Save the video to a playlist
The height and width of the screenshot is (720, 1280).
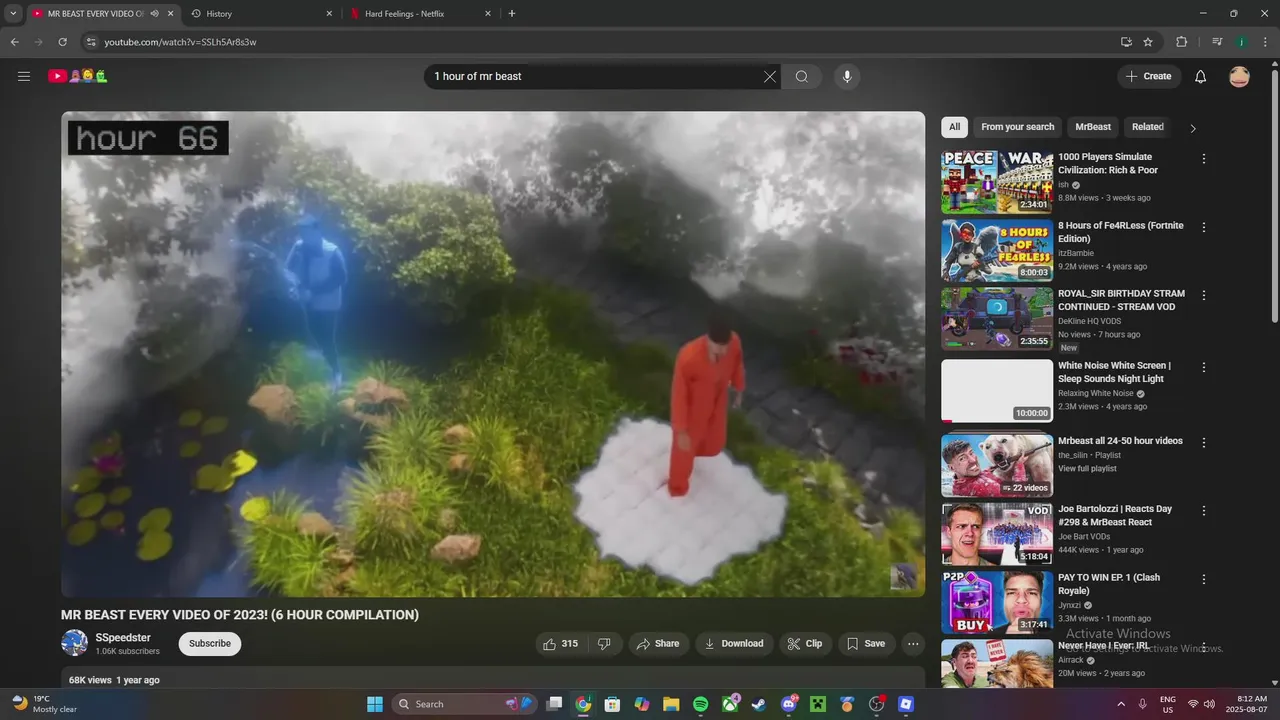pyautogui.click(x=866, y=644)
